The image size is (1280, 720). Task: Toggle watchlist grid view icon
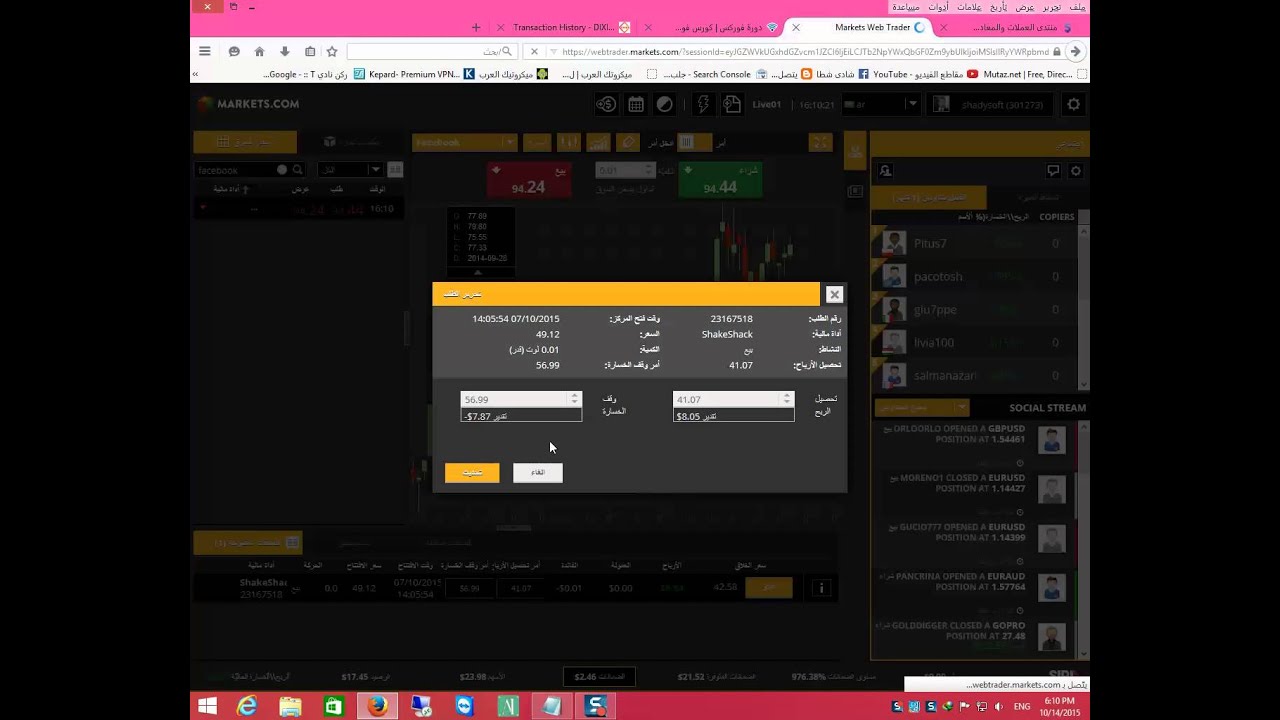(395, 170)
